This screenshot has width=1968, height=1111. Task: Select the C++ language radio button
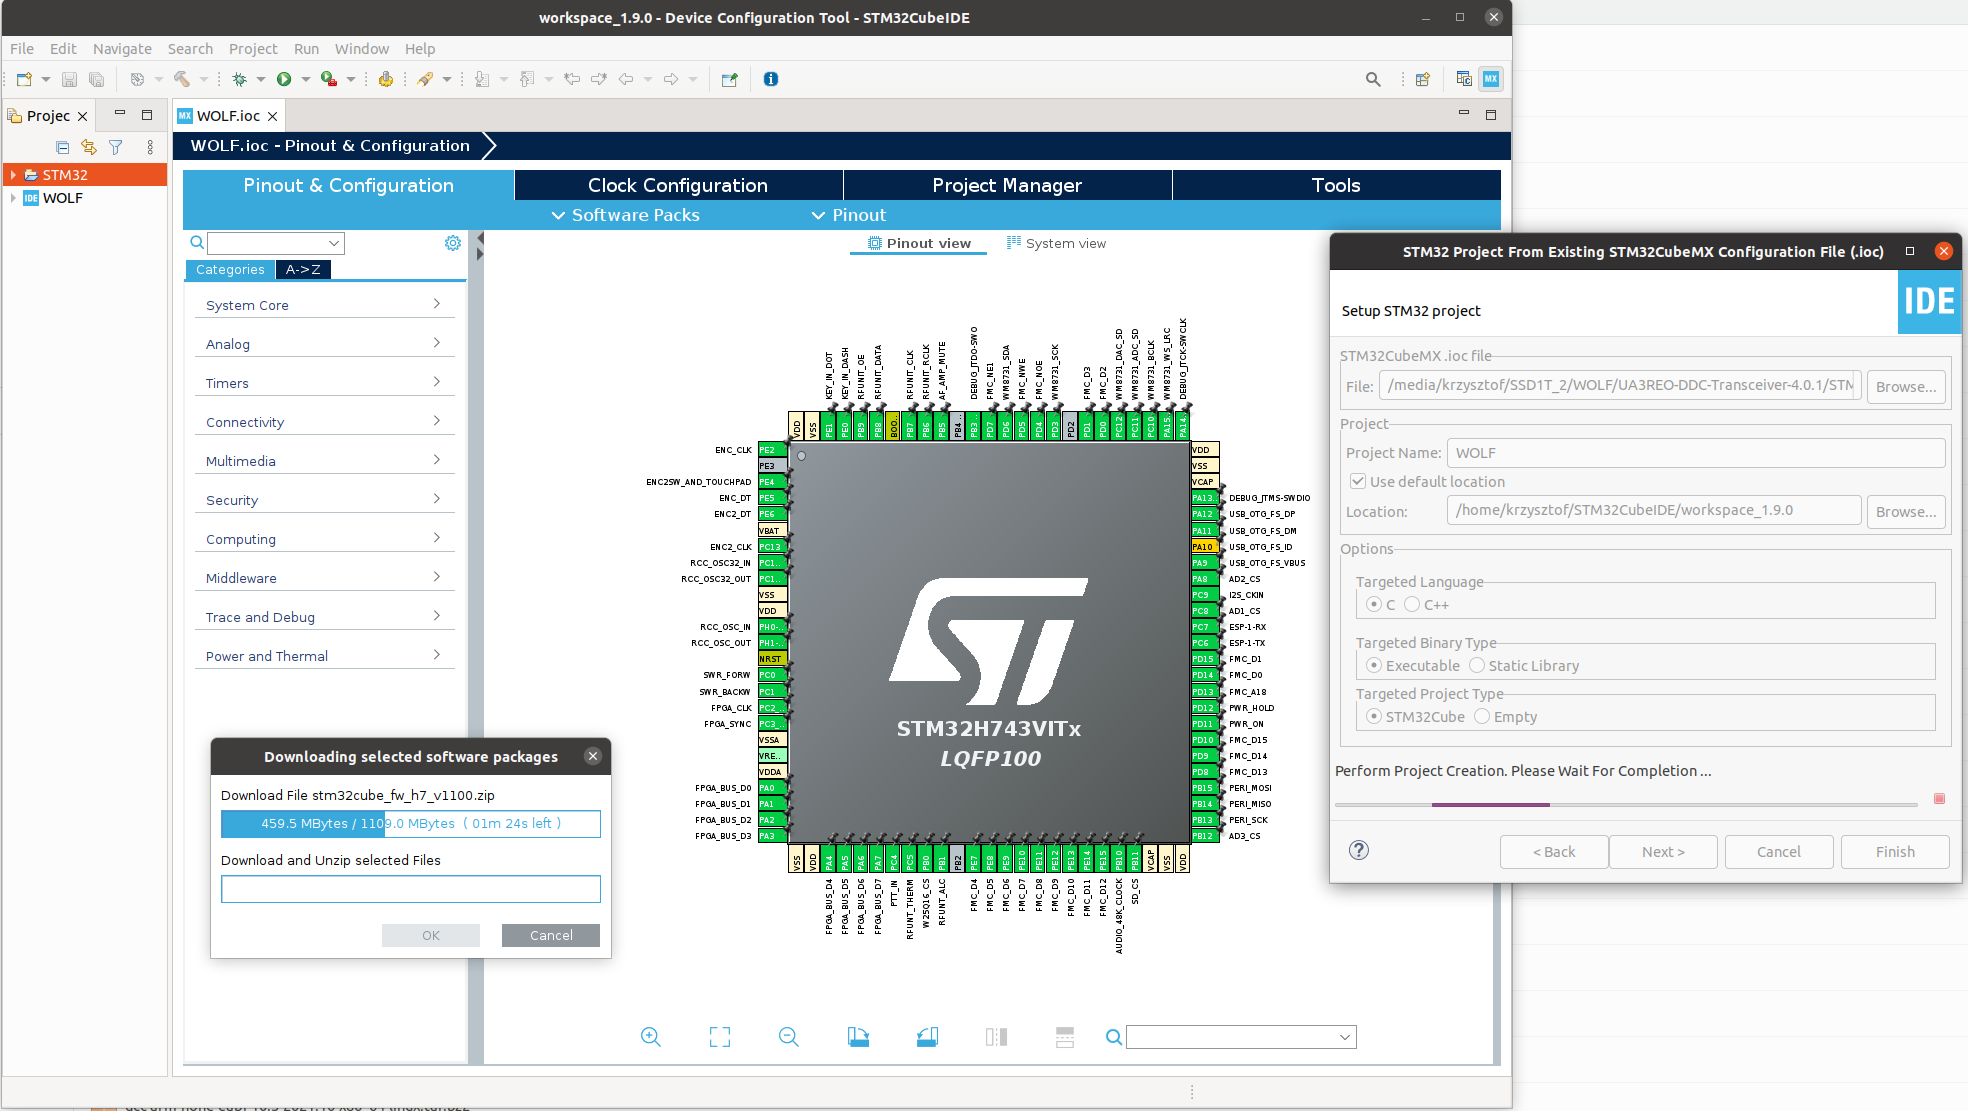click(1412, 604)
